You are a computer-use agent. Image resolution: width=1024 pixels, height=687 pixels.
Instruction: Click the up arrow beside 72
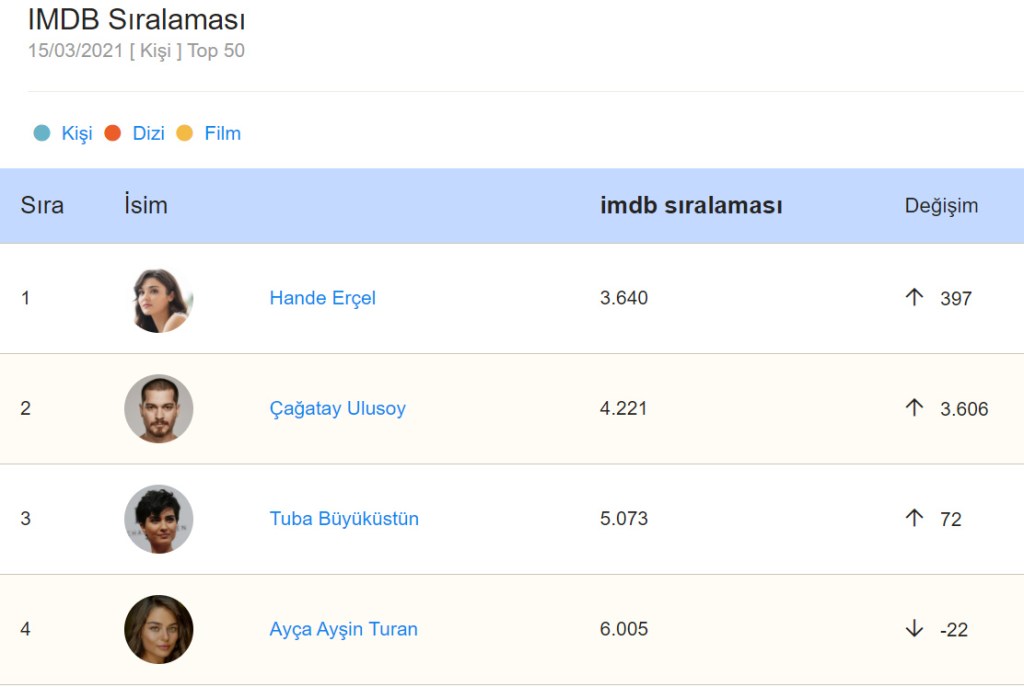pyautogui.click(x=914, y=517)
